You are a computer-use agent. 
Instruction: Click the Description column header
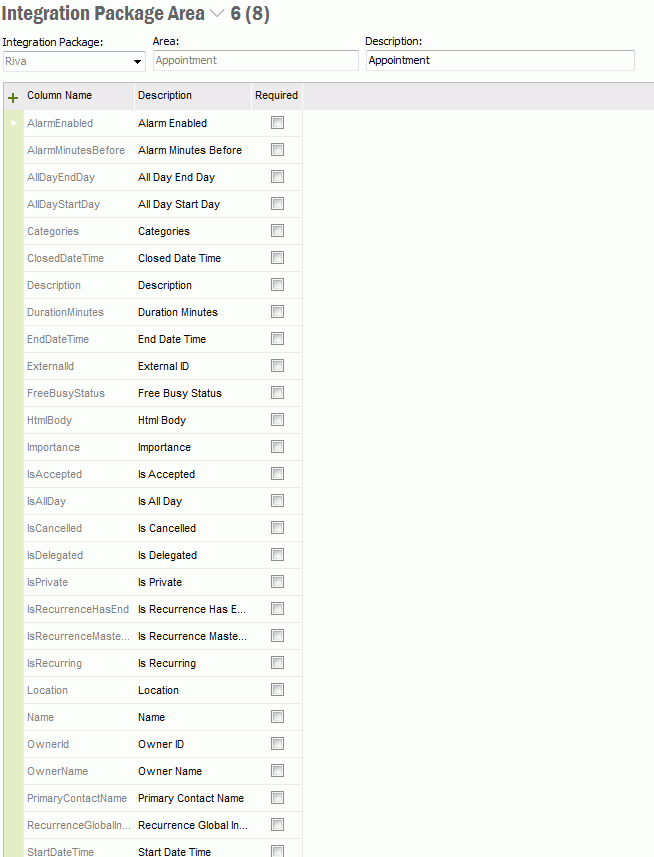click(165, 96)
